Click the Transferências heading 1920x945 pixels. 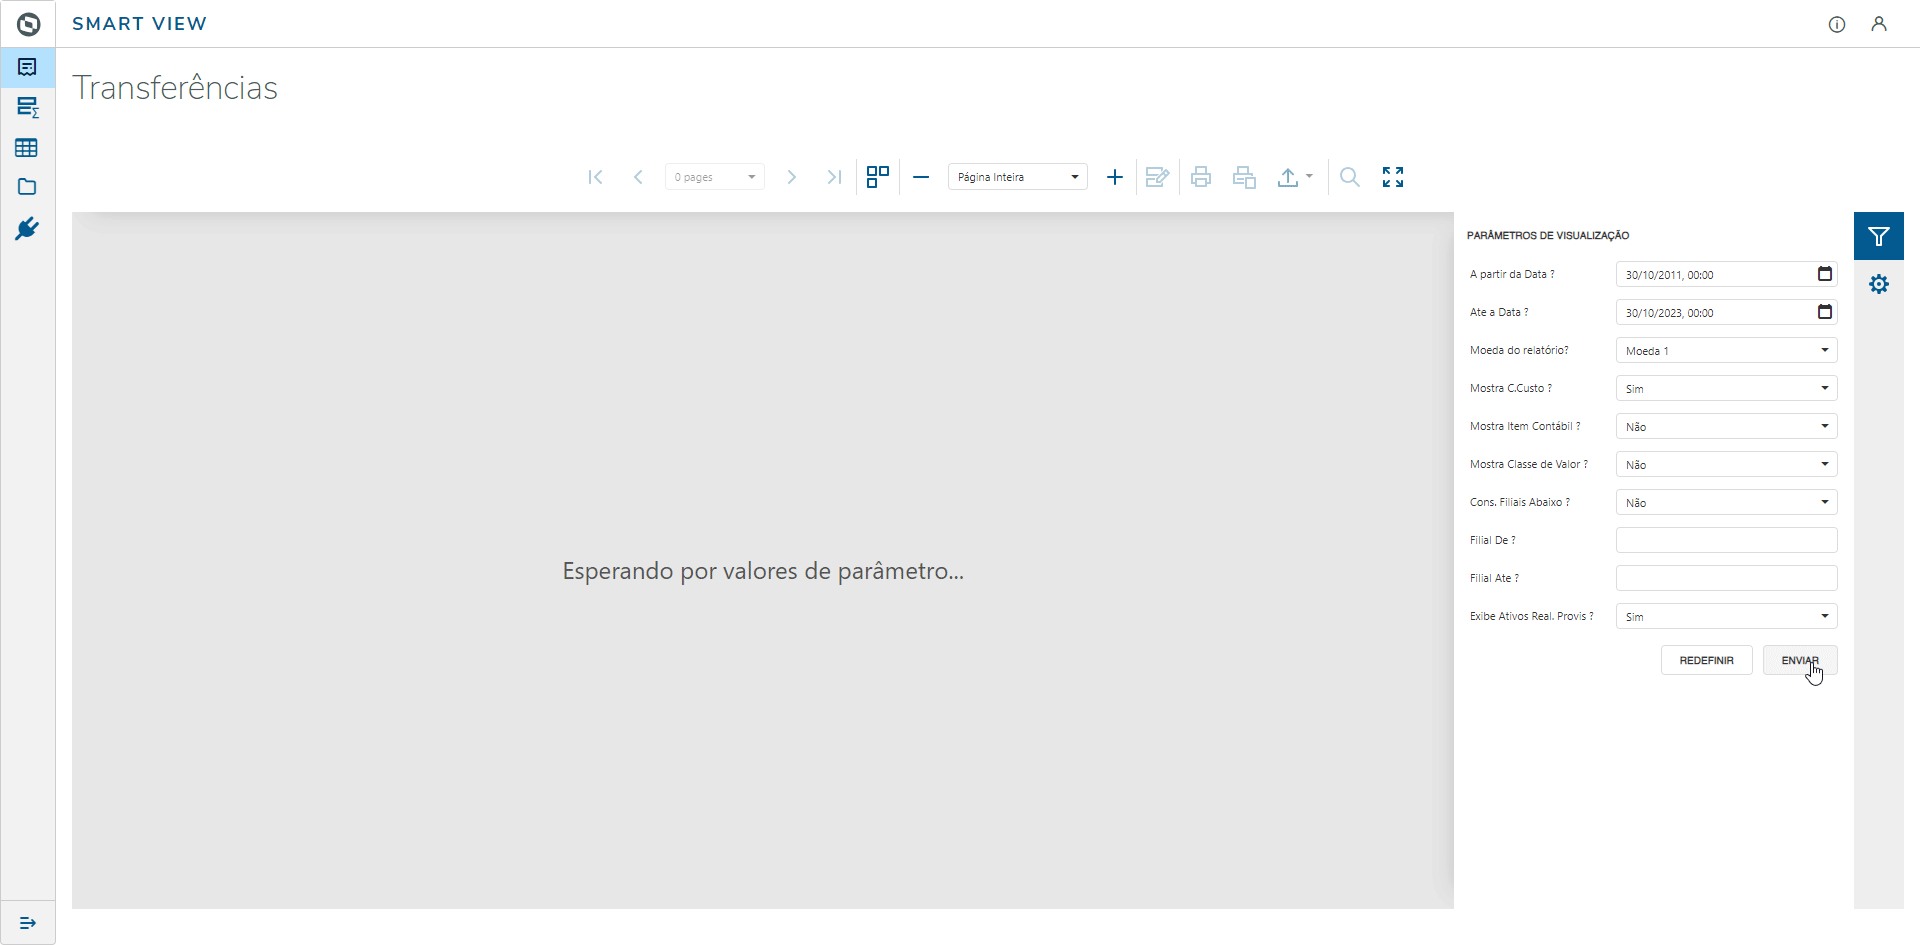coord(175,88)
